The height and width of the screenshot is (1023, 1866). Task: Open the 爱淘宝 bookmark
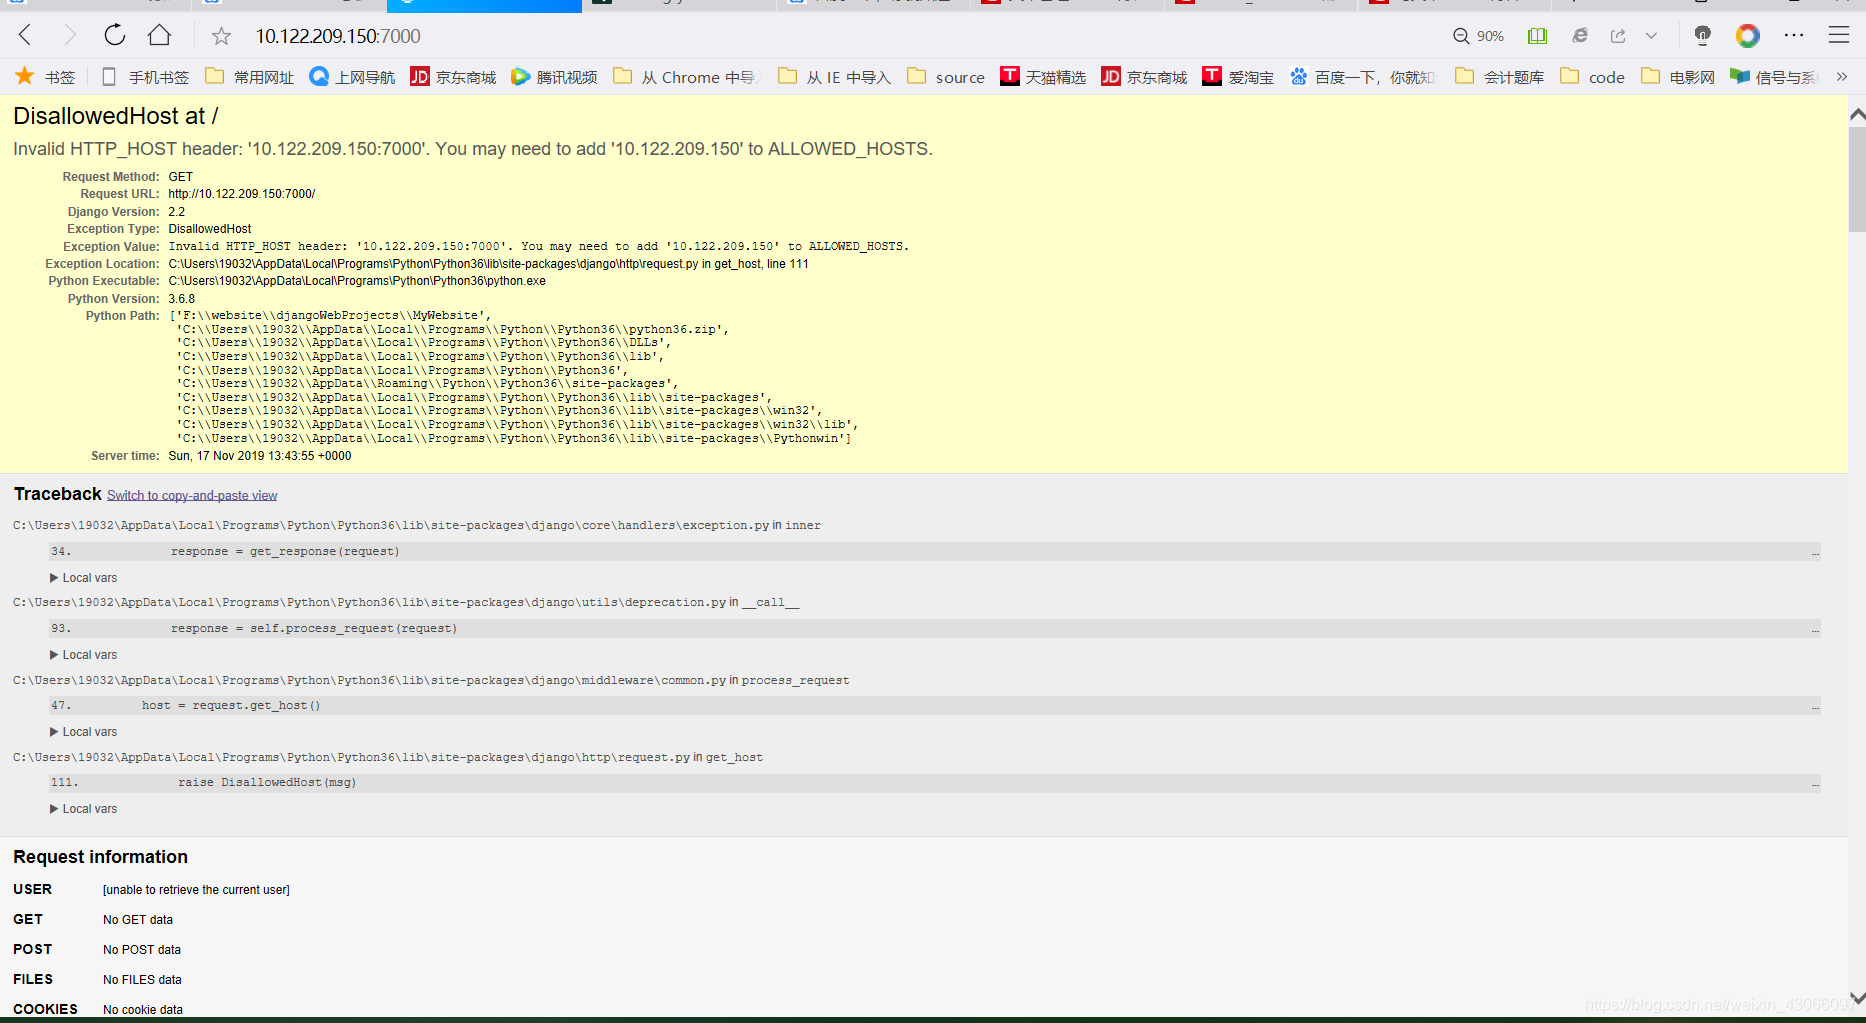[1238, 77]
